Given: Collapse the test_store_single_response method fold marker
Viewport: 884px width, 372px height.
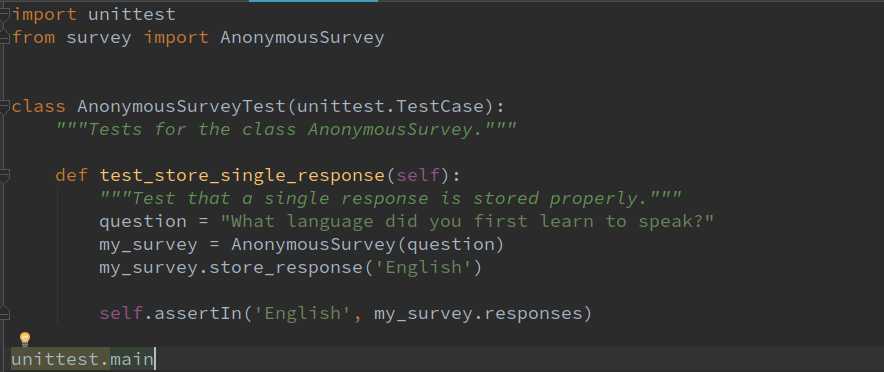Looking at the screenshot, I should pyautogui.click(x=5, y=175).
